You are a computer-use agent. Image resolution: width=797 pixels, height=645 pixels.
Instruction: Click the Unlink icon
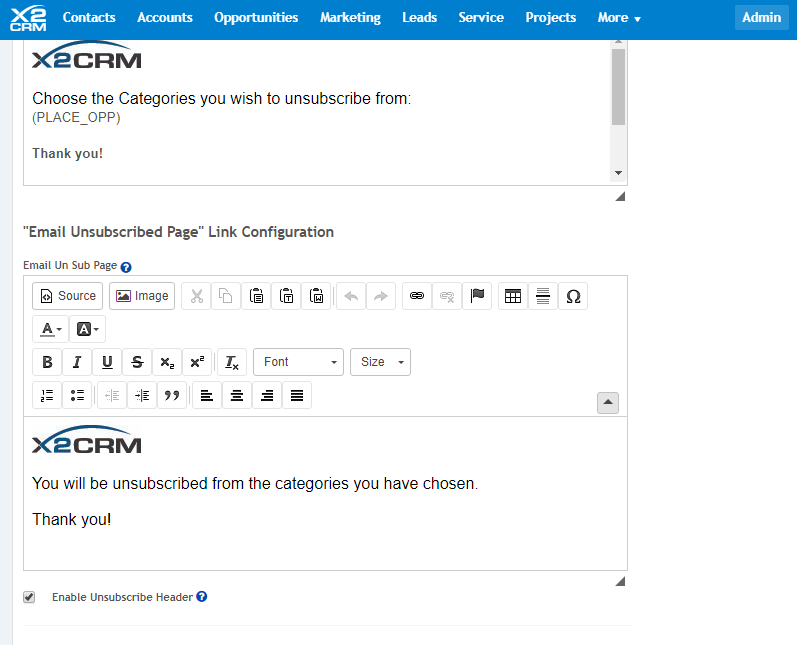[447, 296]
